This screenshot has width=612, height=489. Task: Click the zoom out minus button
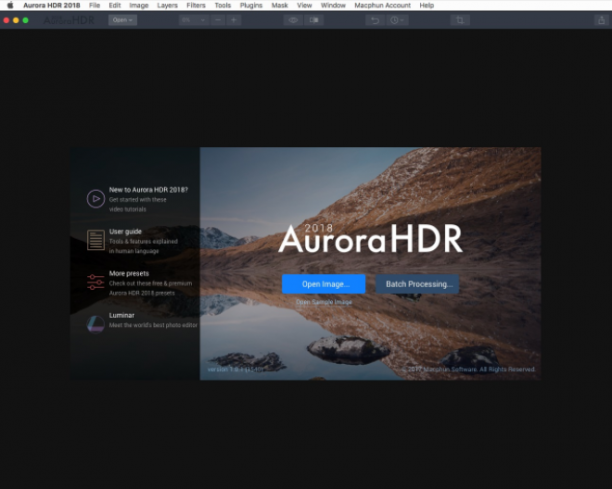(x=218, y=20)
